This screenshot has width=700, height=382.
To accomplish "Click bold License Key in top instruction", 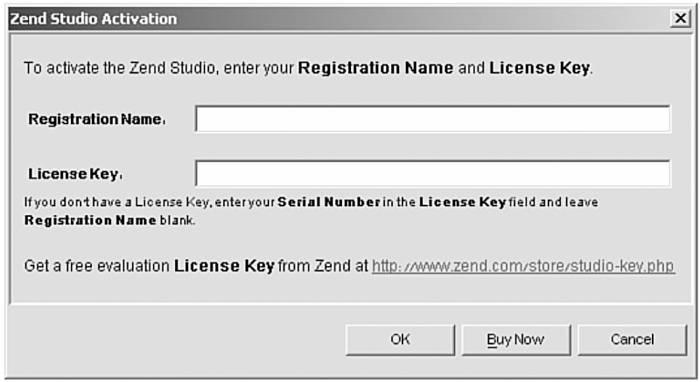I will point(540,68).
